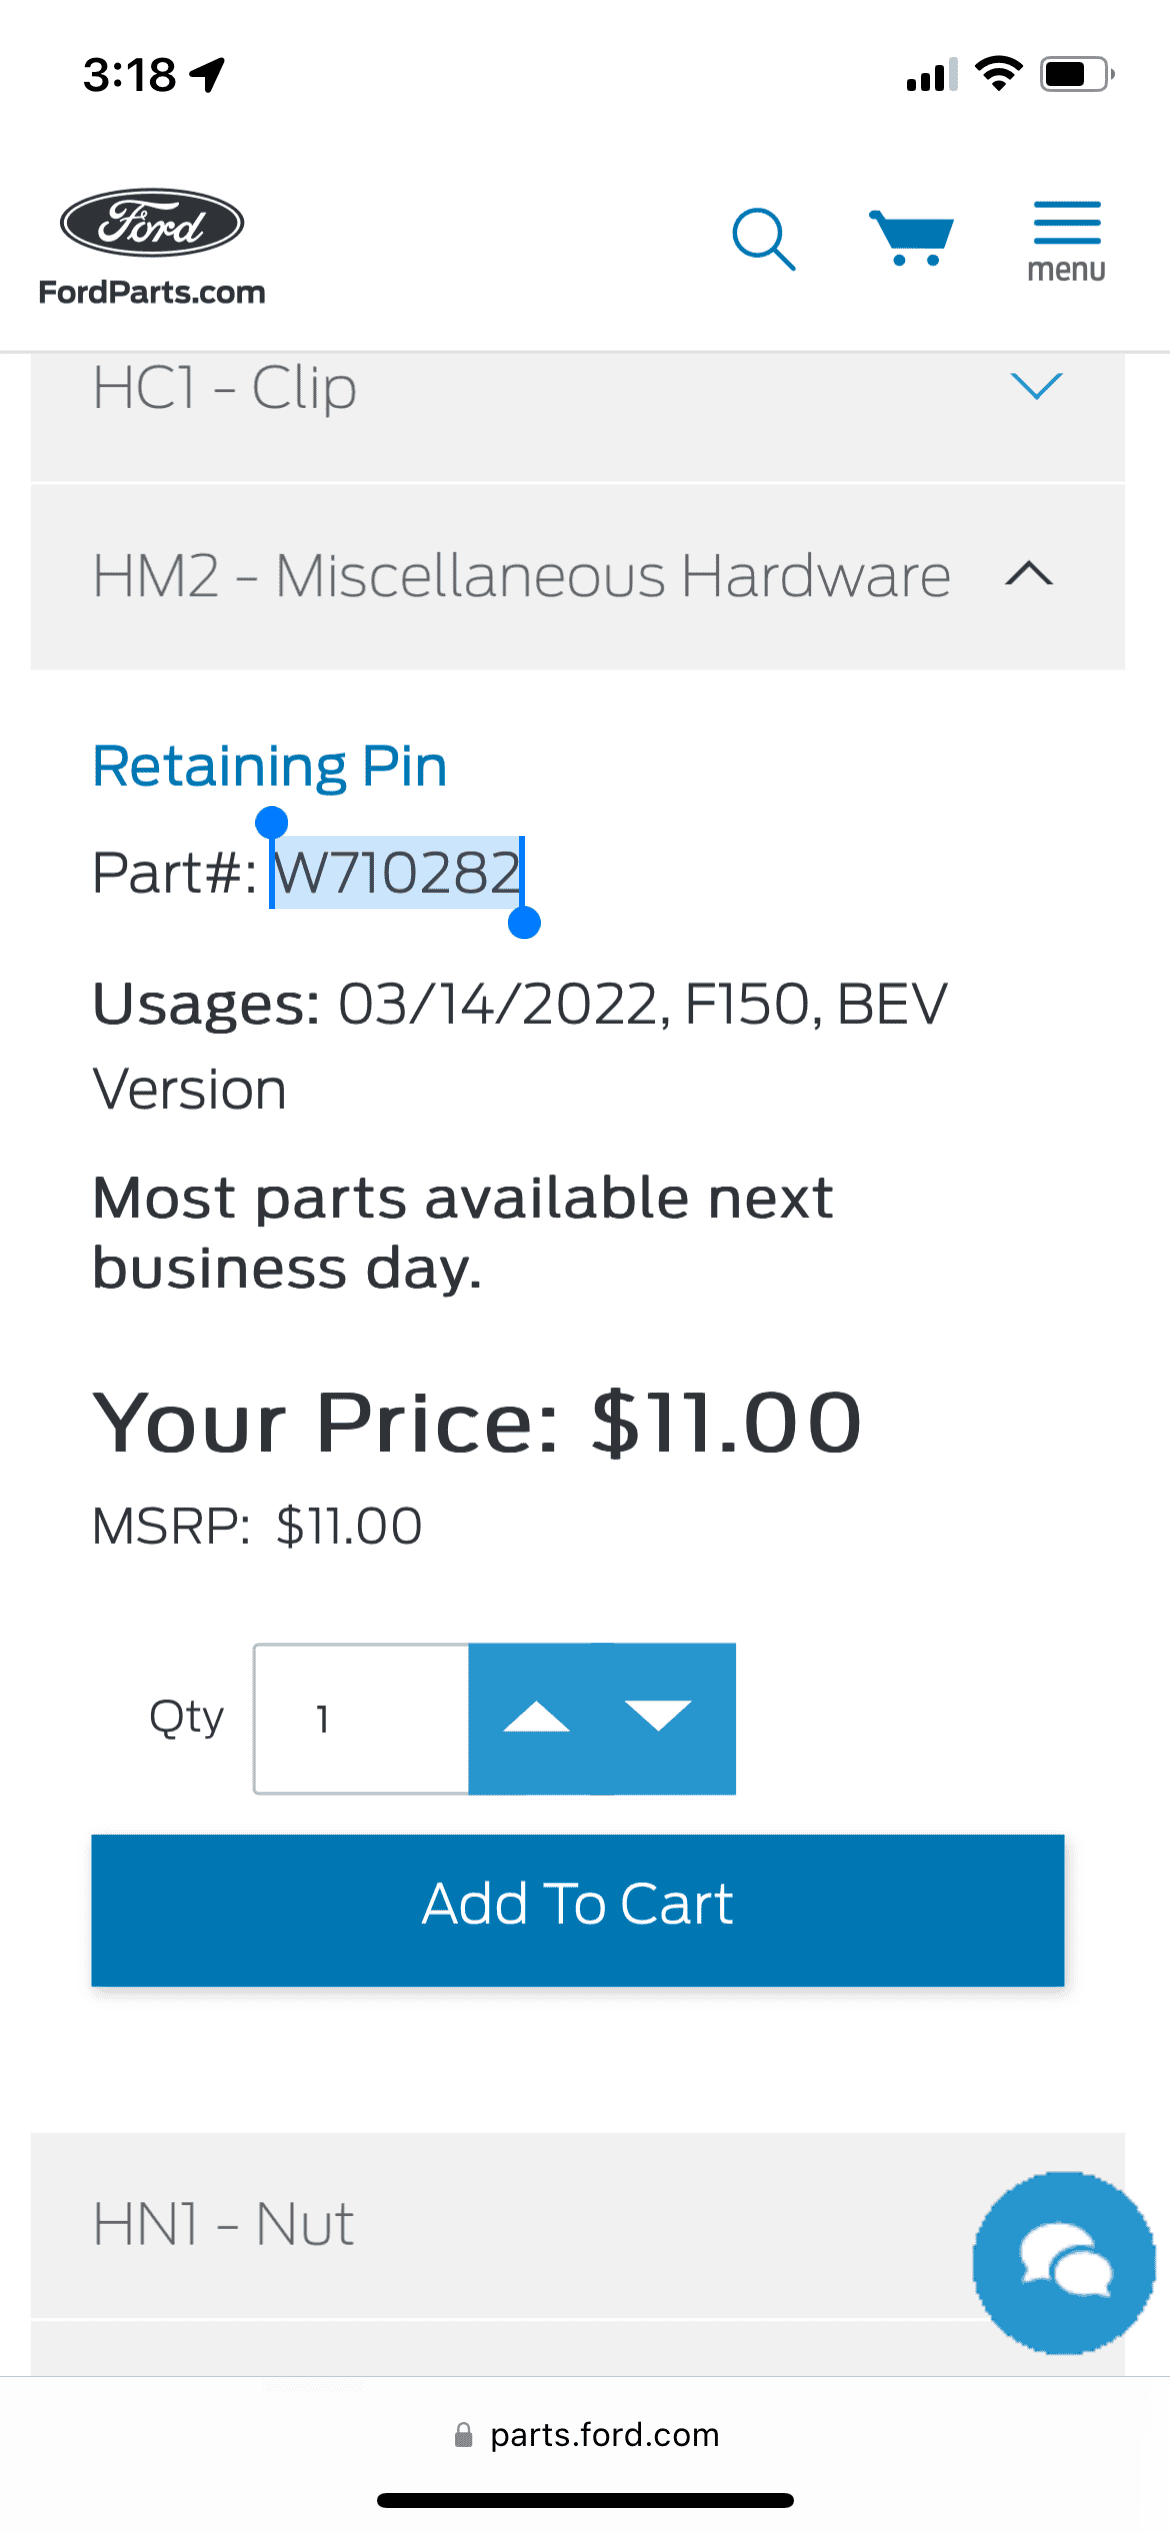Tap the battery status icon

(x=1077, y=75)
